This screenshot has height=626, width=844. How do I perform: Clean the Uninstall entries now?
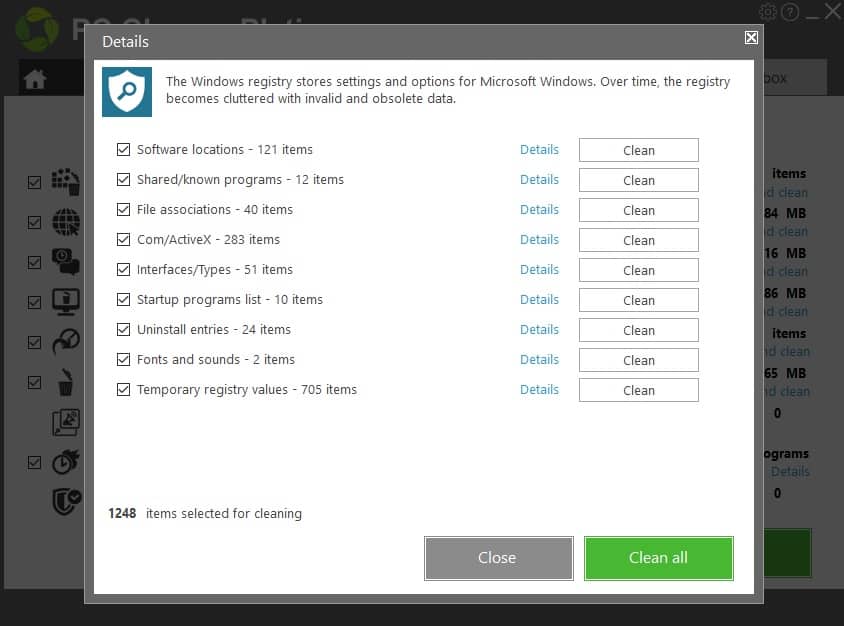click(x=638, y=329)
